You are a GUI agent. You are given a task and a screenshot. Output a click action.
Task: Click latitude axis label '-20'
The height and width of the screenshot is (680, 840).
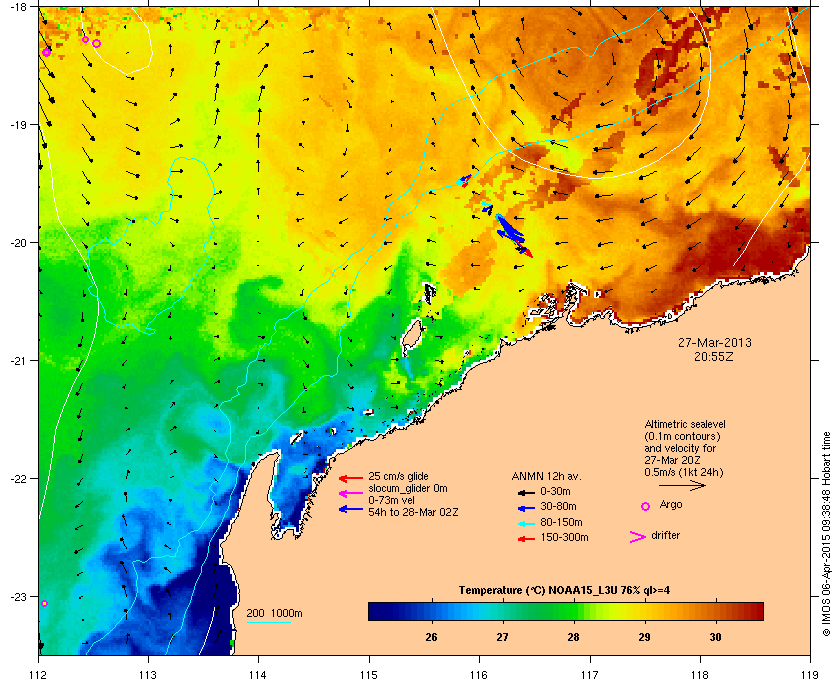(x=19, y=243)
